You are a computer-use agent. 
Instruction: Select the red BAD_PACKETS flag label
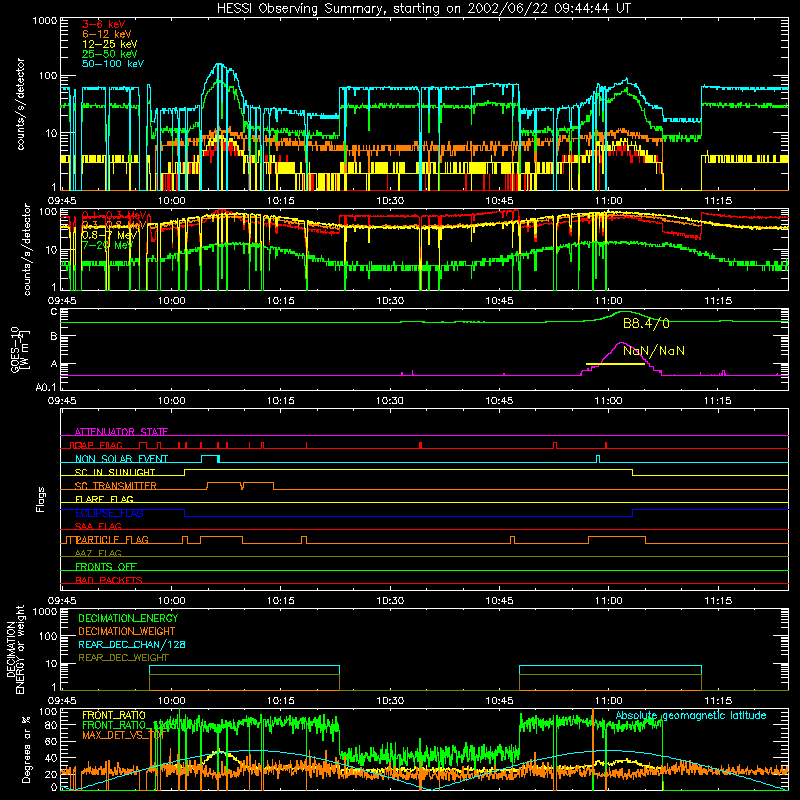(109, 580)
